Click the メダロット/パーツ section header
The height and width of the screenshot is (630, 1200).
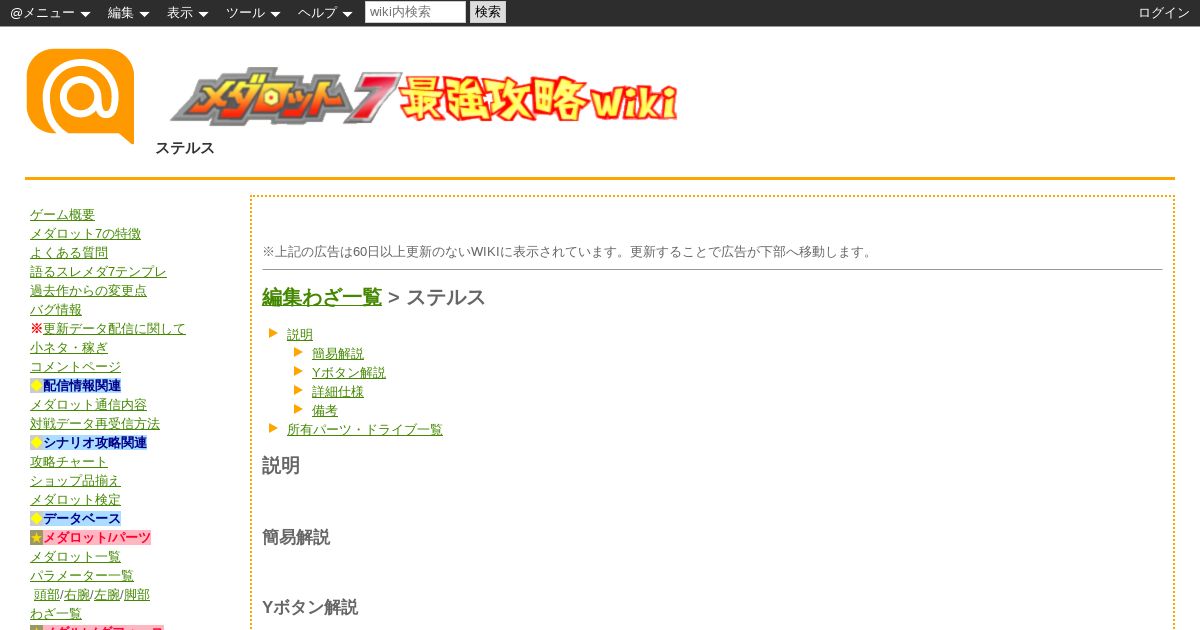(x=97, y=538)
